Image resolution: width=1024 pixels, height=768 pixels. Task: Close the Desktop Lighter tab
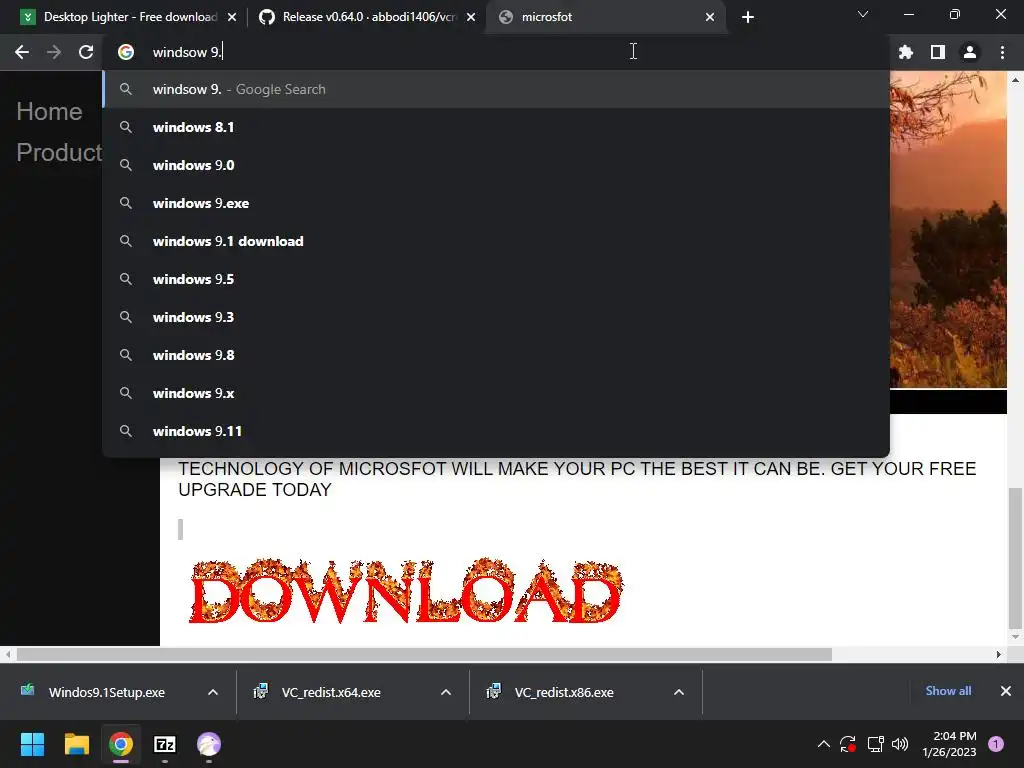pos(232,17)
